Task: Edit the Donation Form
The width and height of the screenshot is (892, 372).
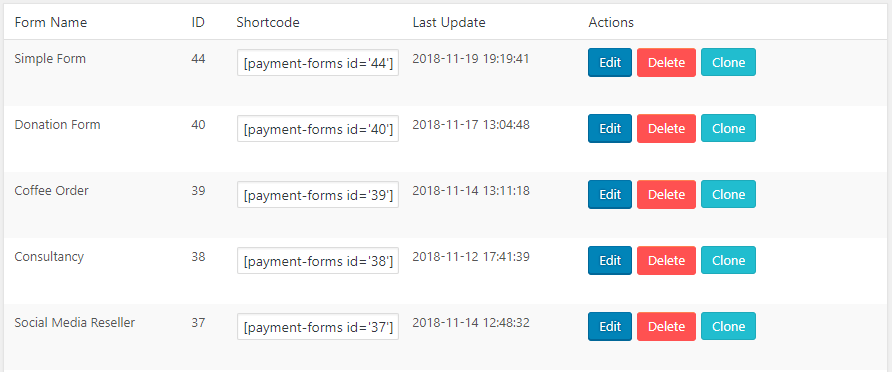Action: 610,129
